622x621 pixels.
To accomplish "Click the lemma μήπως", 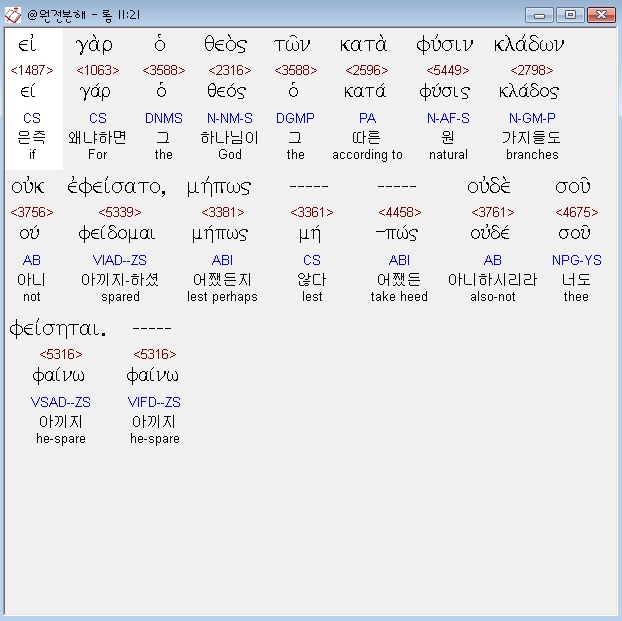I will click(x=220, y=234).
